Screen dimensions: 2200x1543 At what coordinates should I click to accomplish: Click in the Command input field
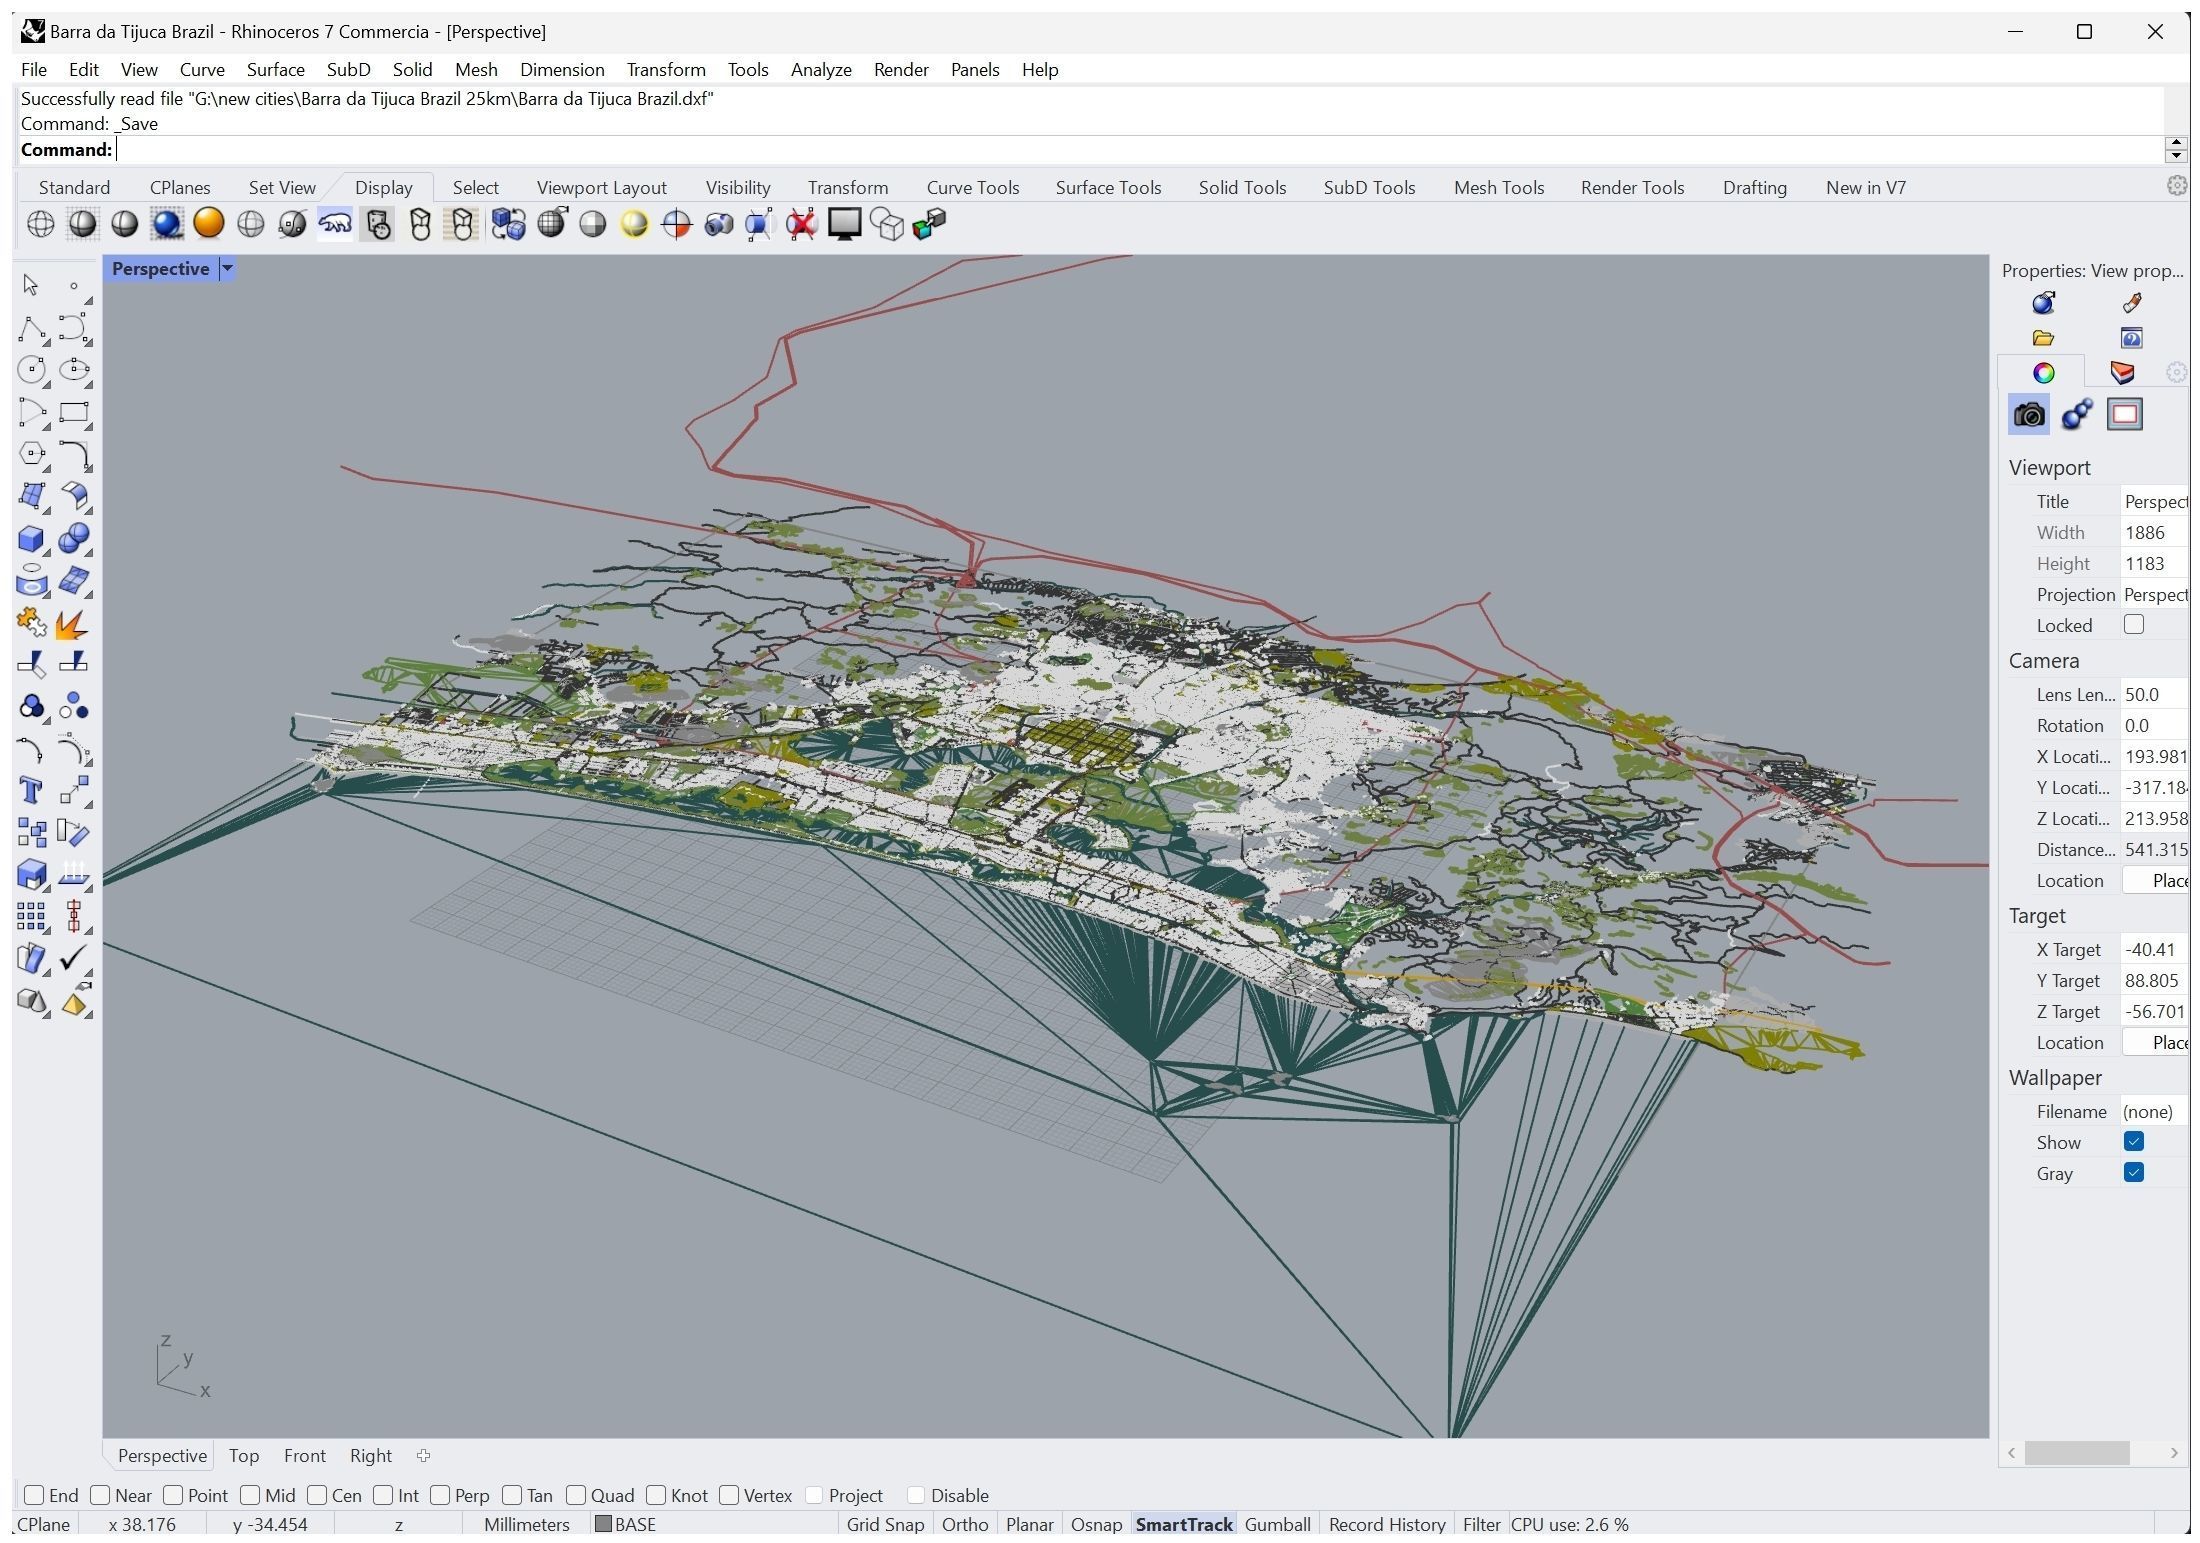click(x=1140, y=149)
